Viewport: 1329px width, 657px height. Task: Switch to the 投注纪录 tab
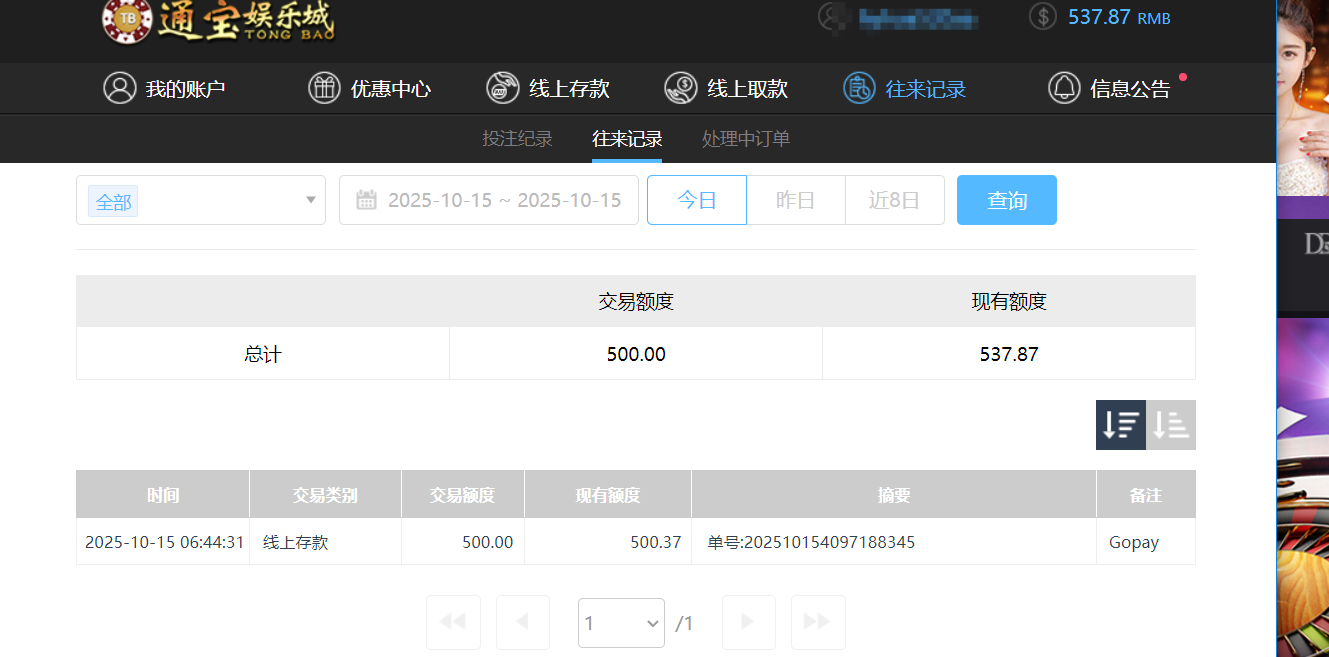517,139
